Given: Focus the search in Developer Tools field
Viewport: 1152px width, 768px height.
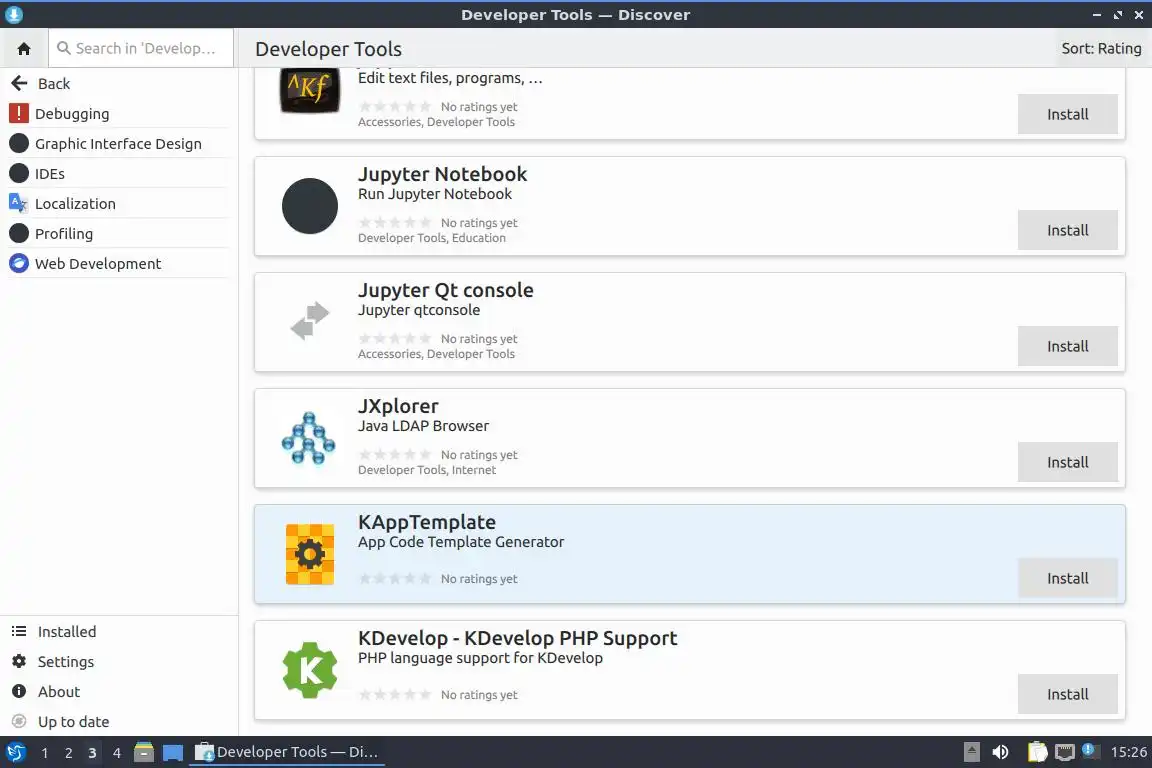Looking at the screenshot, I should tap(141, 49).
